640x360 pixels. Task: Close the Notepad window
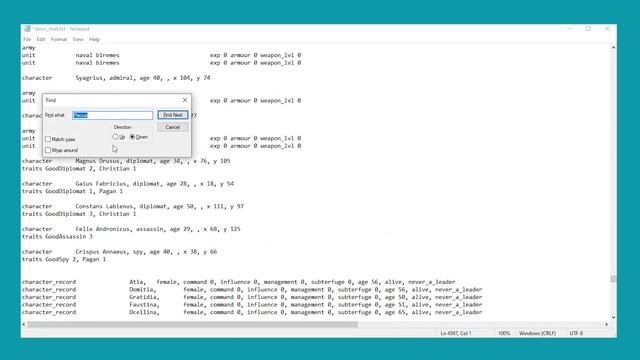(x=607, y=29)
